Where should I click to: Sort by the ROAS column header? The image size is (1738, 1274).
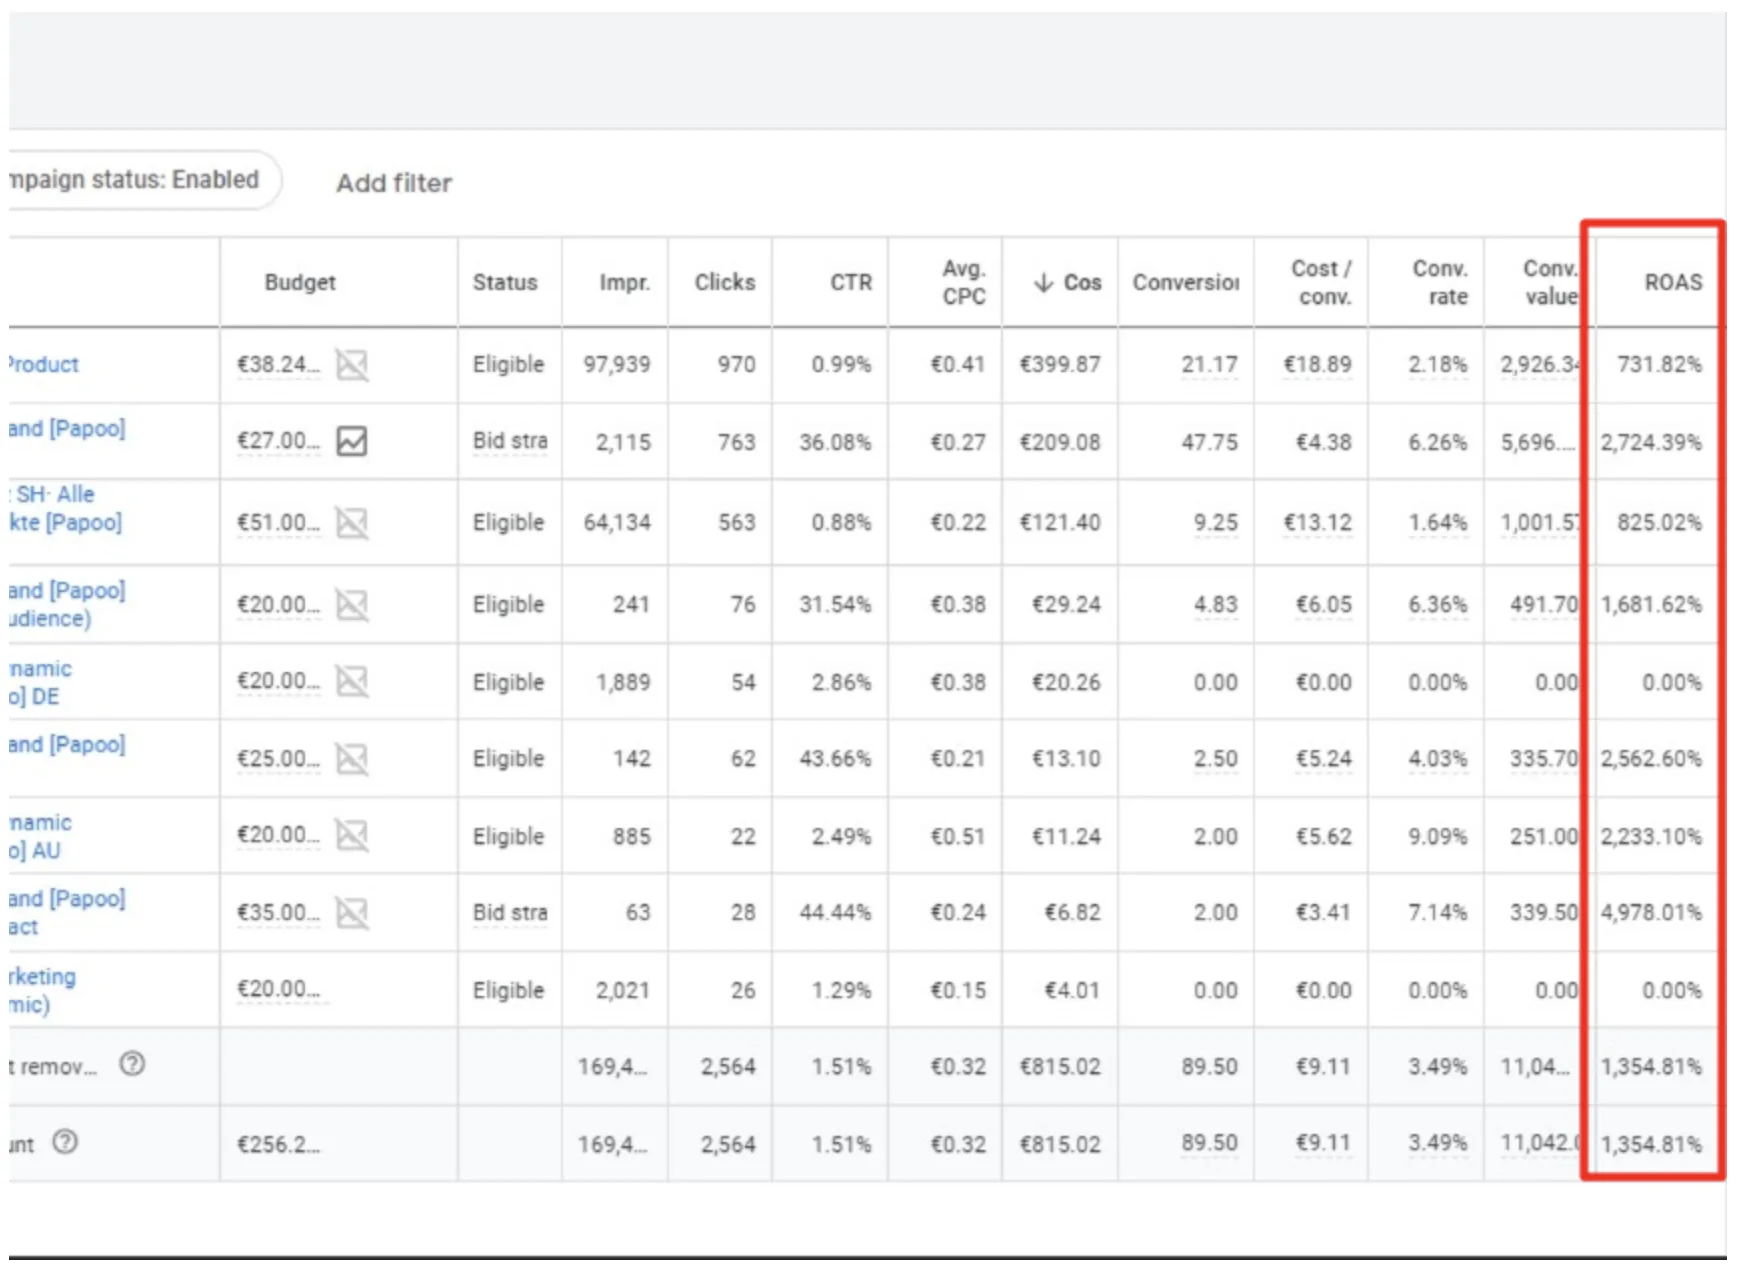click(1673, 283)
